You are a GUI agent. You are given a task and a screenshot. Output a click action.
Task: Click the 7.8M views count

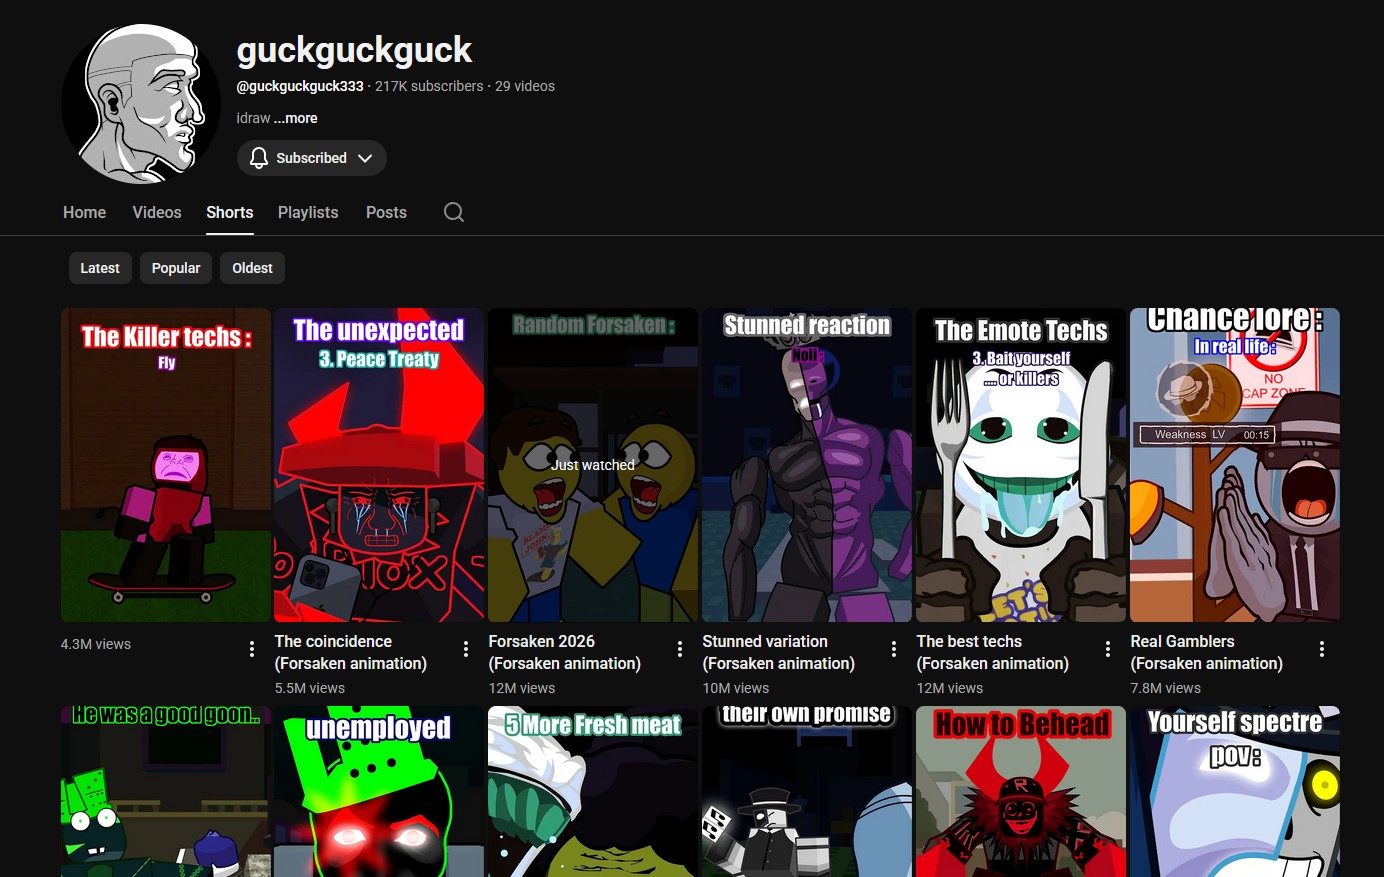(1166, 688)
